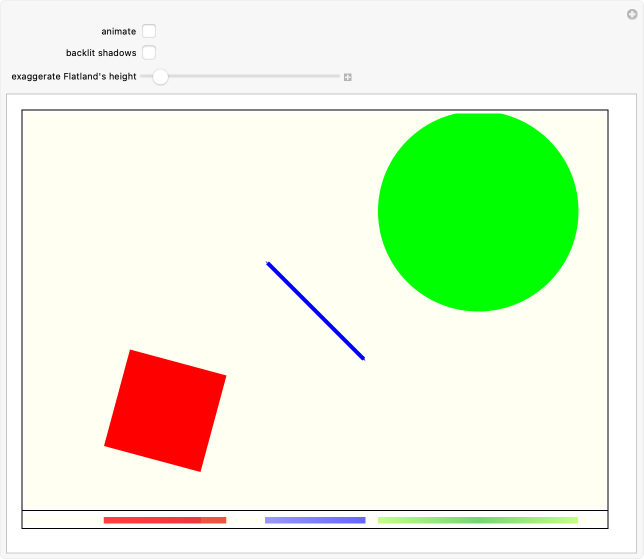Toggle the backlit shadows checkbox
Screen dimensions: 644x560
(149, 52)
